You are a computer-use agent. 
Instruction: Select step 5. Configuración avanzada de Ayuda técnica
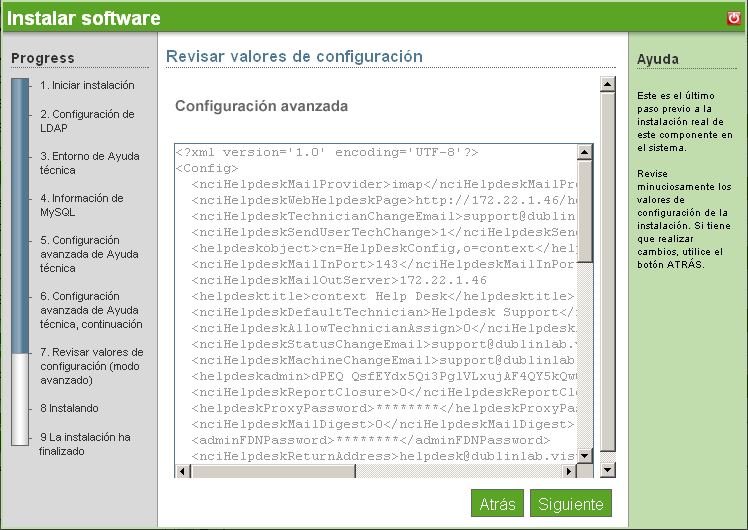pyautogui.click(x=89, y=254)
